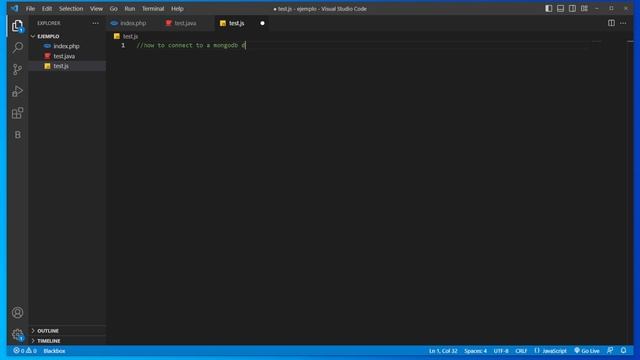The image size is (640, 360).
Task: Open test.java in the Explorer tree
Action: pos(64,56)
